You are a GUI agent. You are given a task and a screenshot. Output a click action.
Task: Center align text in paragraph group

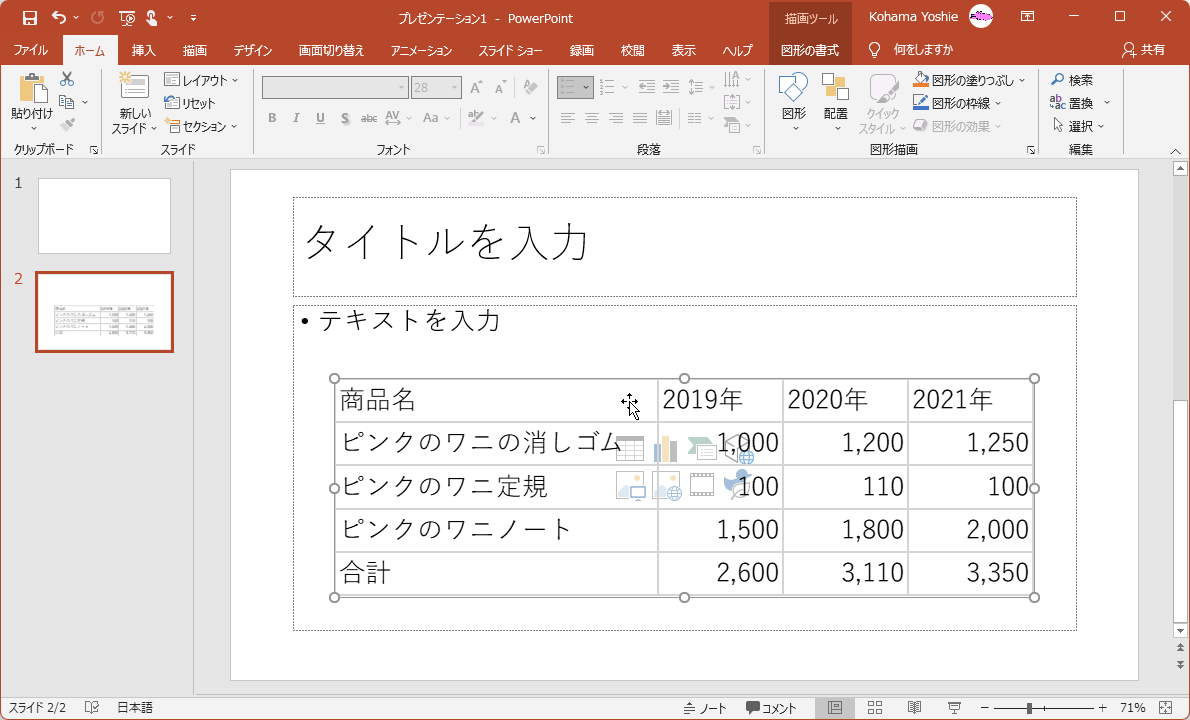pos(592,118)
